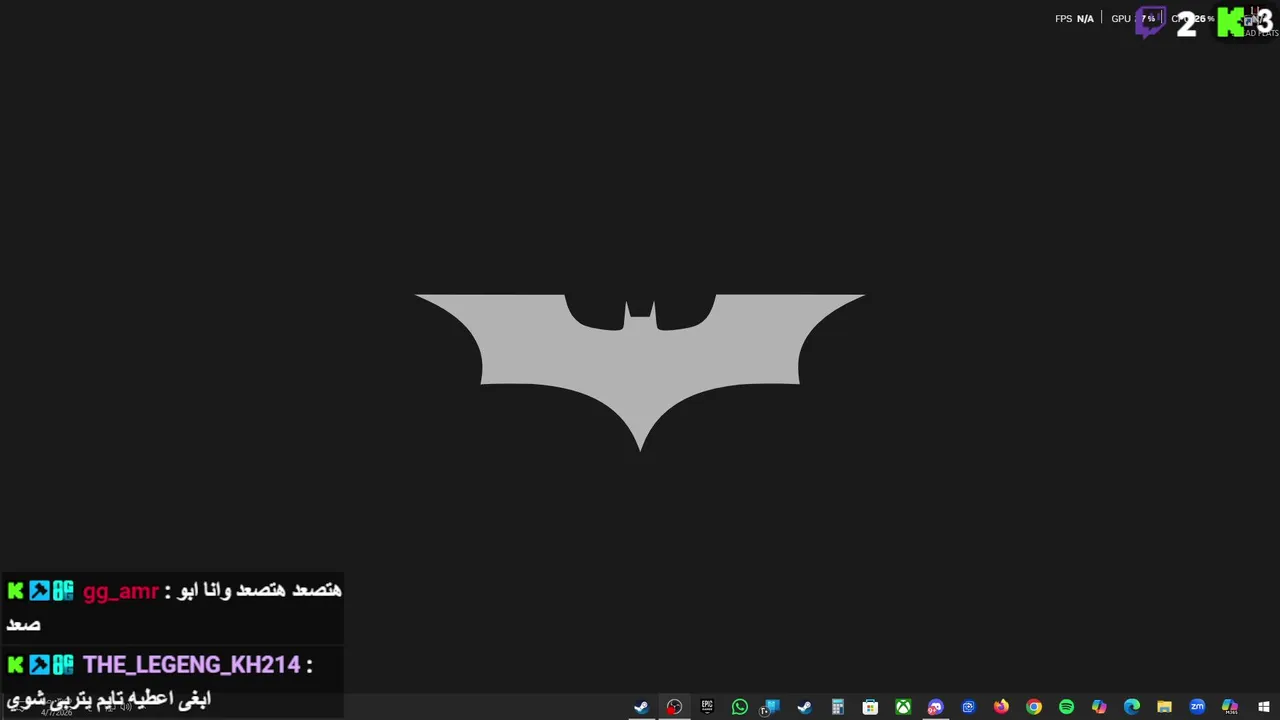Viewport: 1280px width, 720px height.
Task: Click the THE_LEGENG_KH214 username in chat
Action: click(191, 665)
